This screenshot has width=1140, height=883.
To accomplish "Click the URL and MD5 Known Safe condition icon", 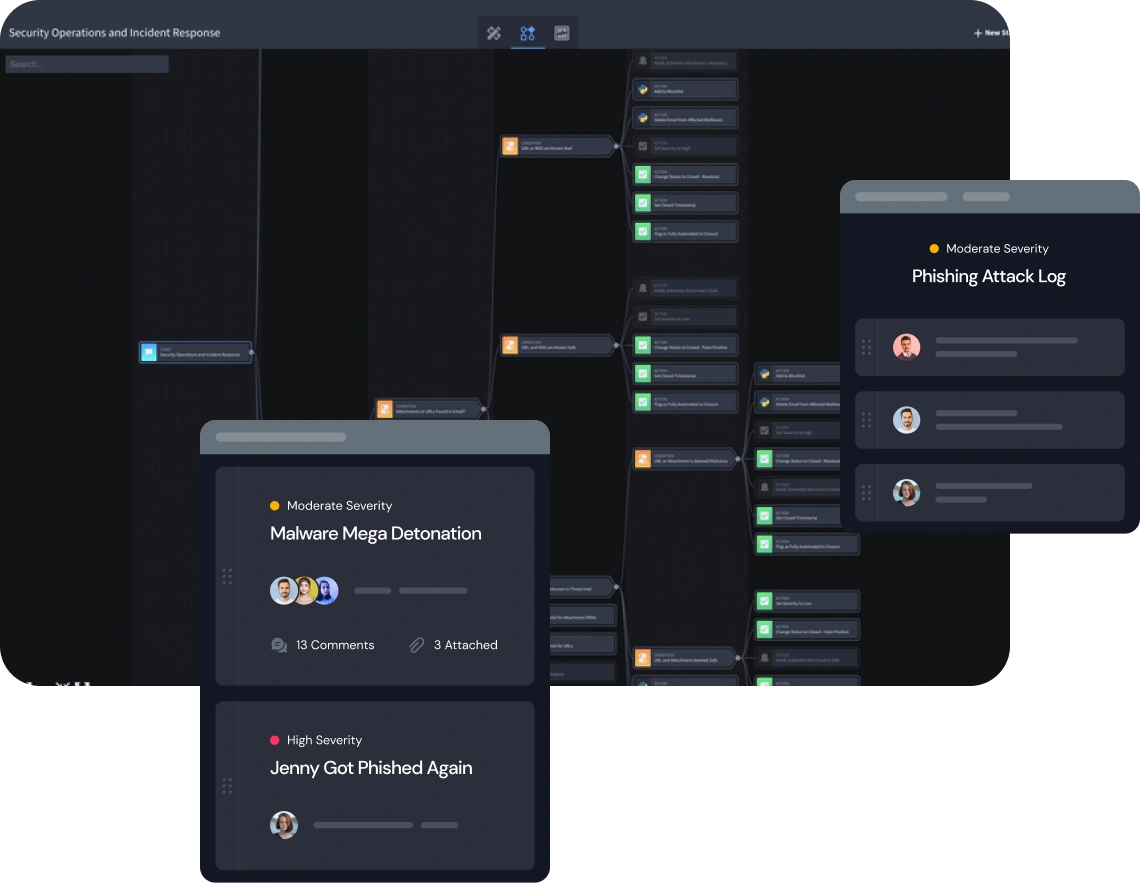I will click(510, 345).
